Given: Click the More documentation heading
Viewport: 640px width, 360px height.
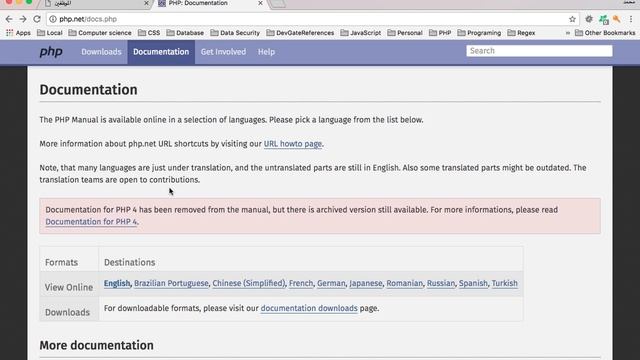Looking at the screenshot, I should click(x=97, y=345).
